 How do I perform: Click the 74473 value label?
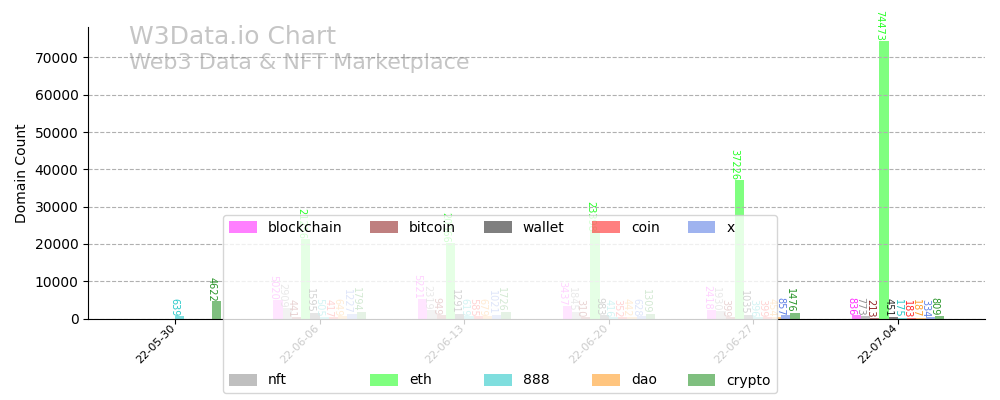[880, 26]
